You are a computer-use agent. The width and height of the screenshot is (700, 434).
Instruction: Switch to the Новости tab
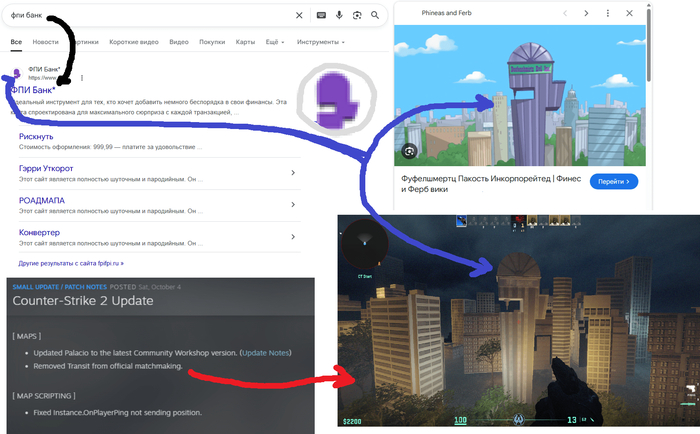(45, 42)
